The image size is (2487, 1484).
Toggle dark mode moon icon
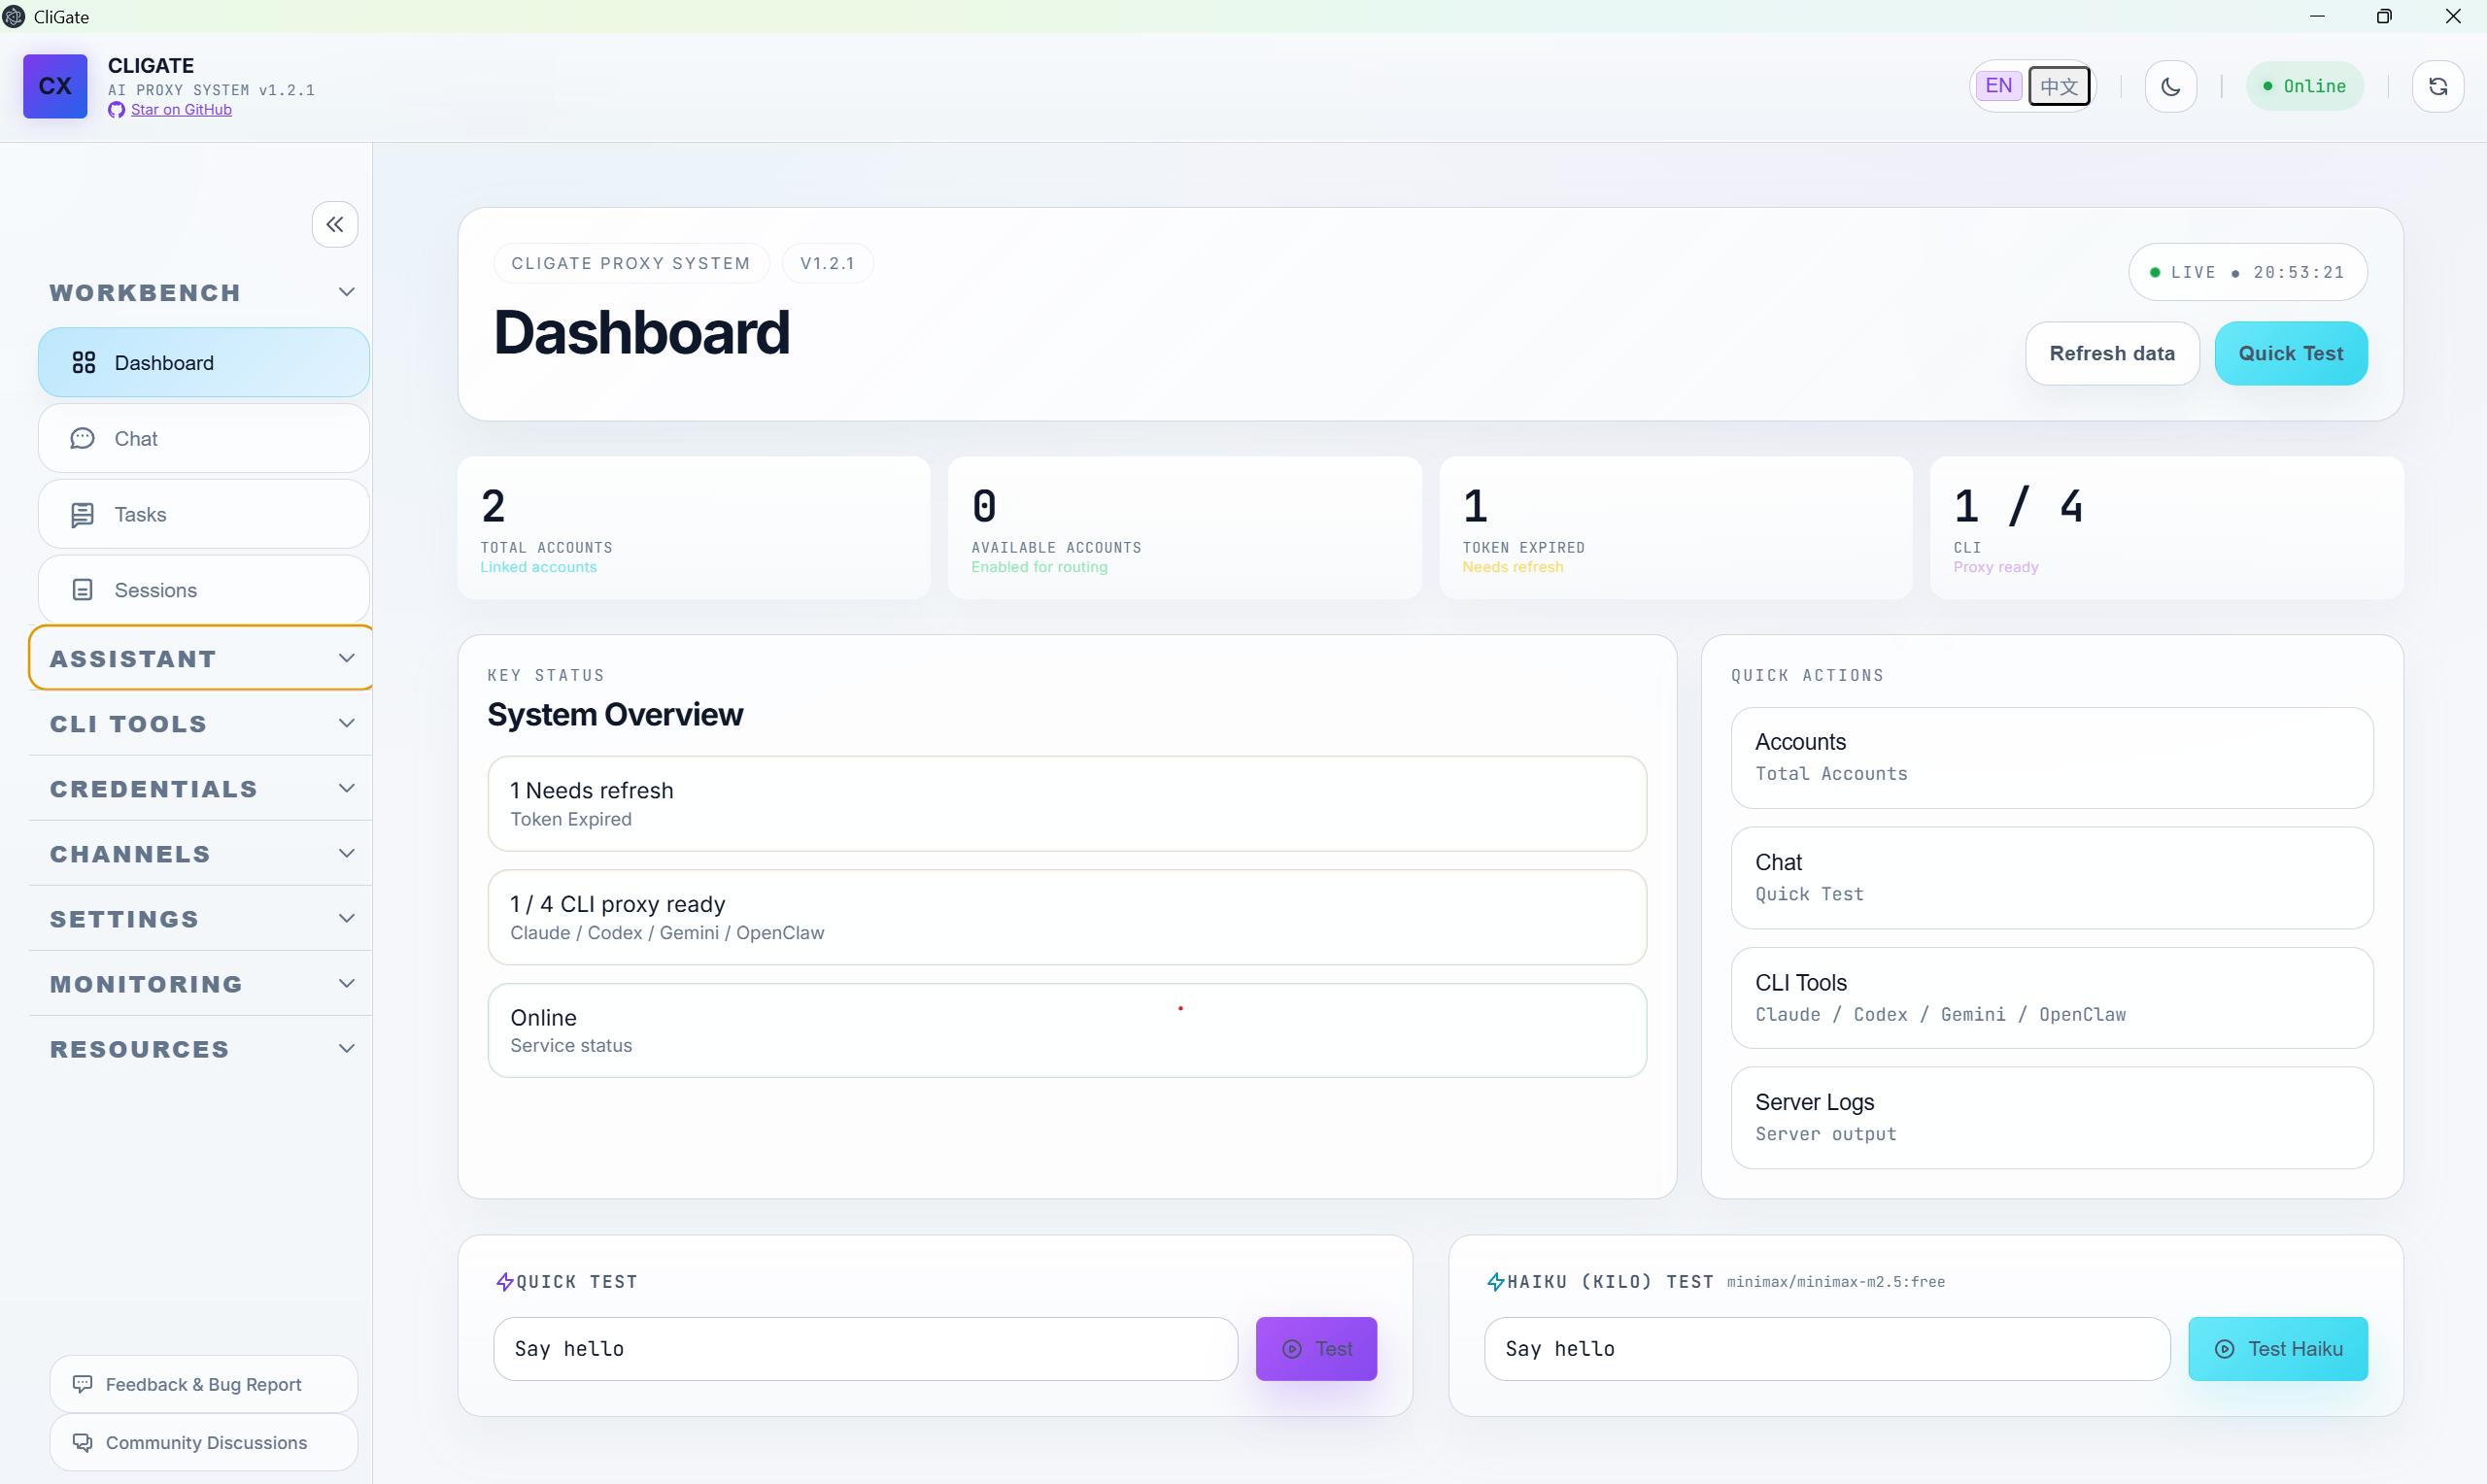point(2170,87)
